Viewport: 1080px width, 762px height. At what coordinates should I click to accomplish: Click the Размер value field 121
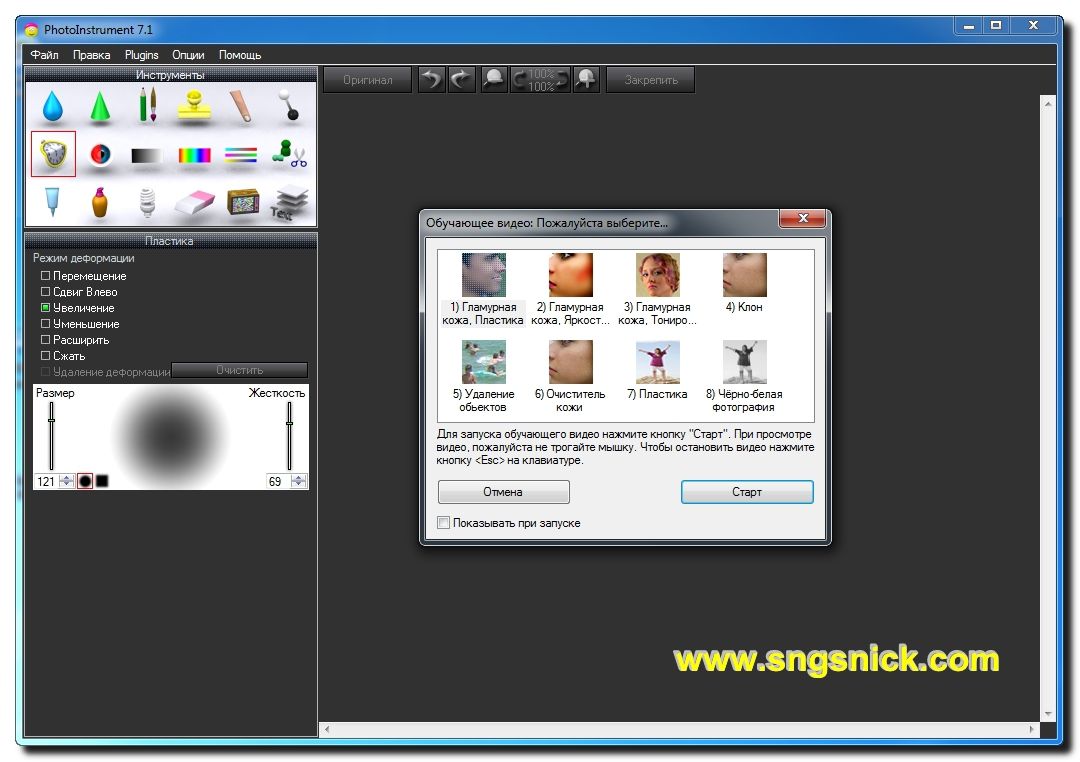tap(46, 481)
